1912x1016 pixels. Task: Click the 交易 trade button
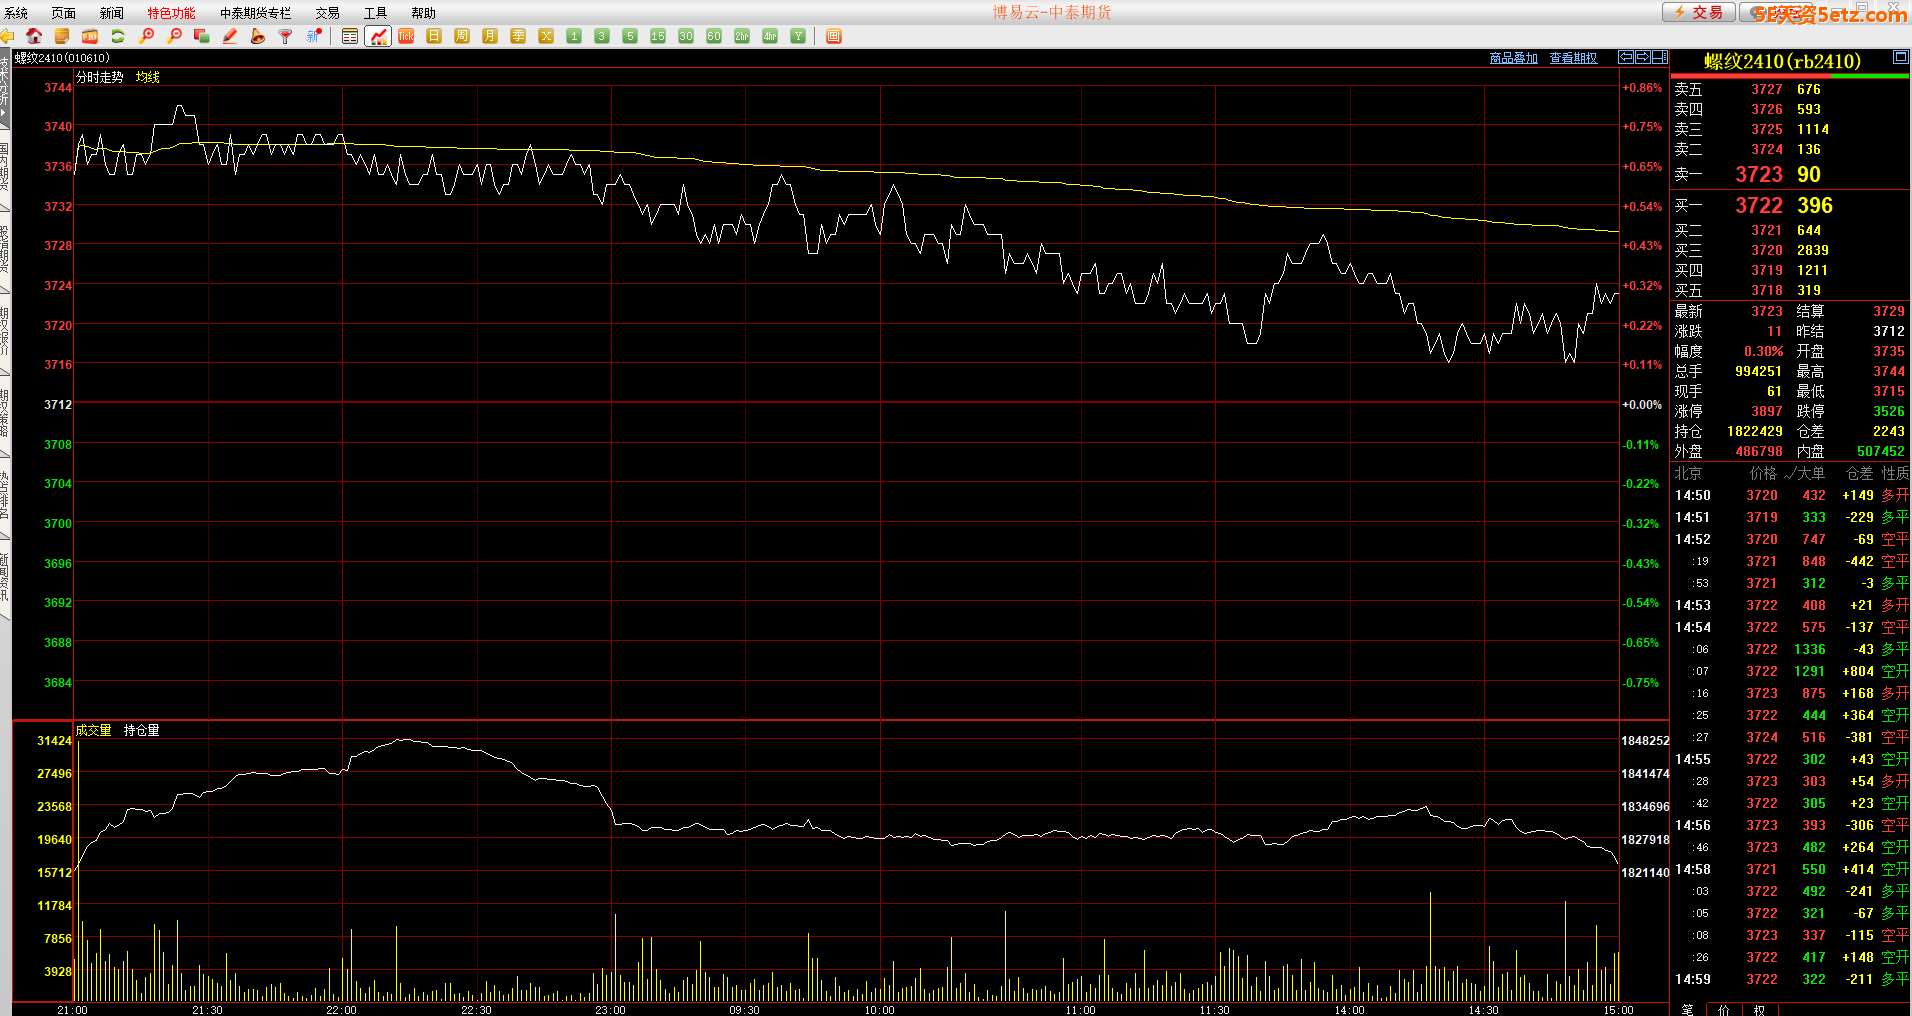pyautogui.click(x=1698, y=12)
